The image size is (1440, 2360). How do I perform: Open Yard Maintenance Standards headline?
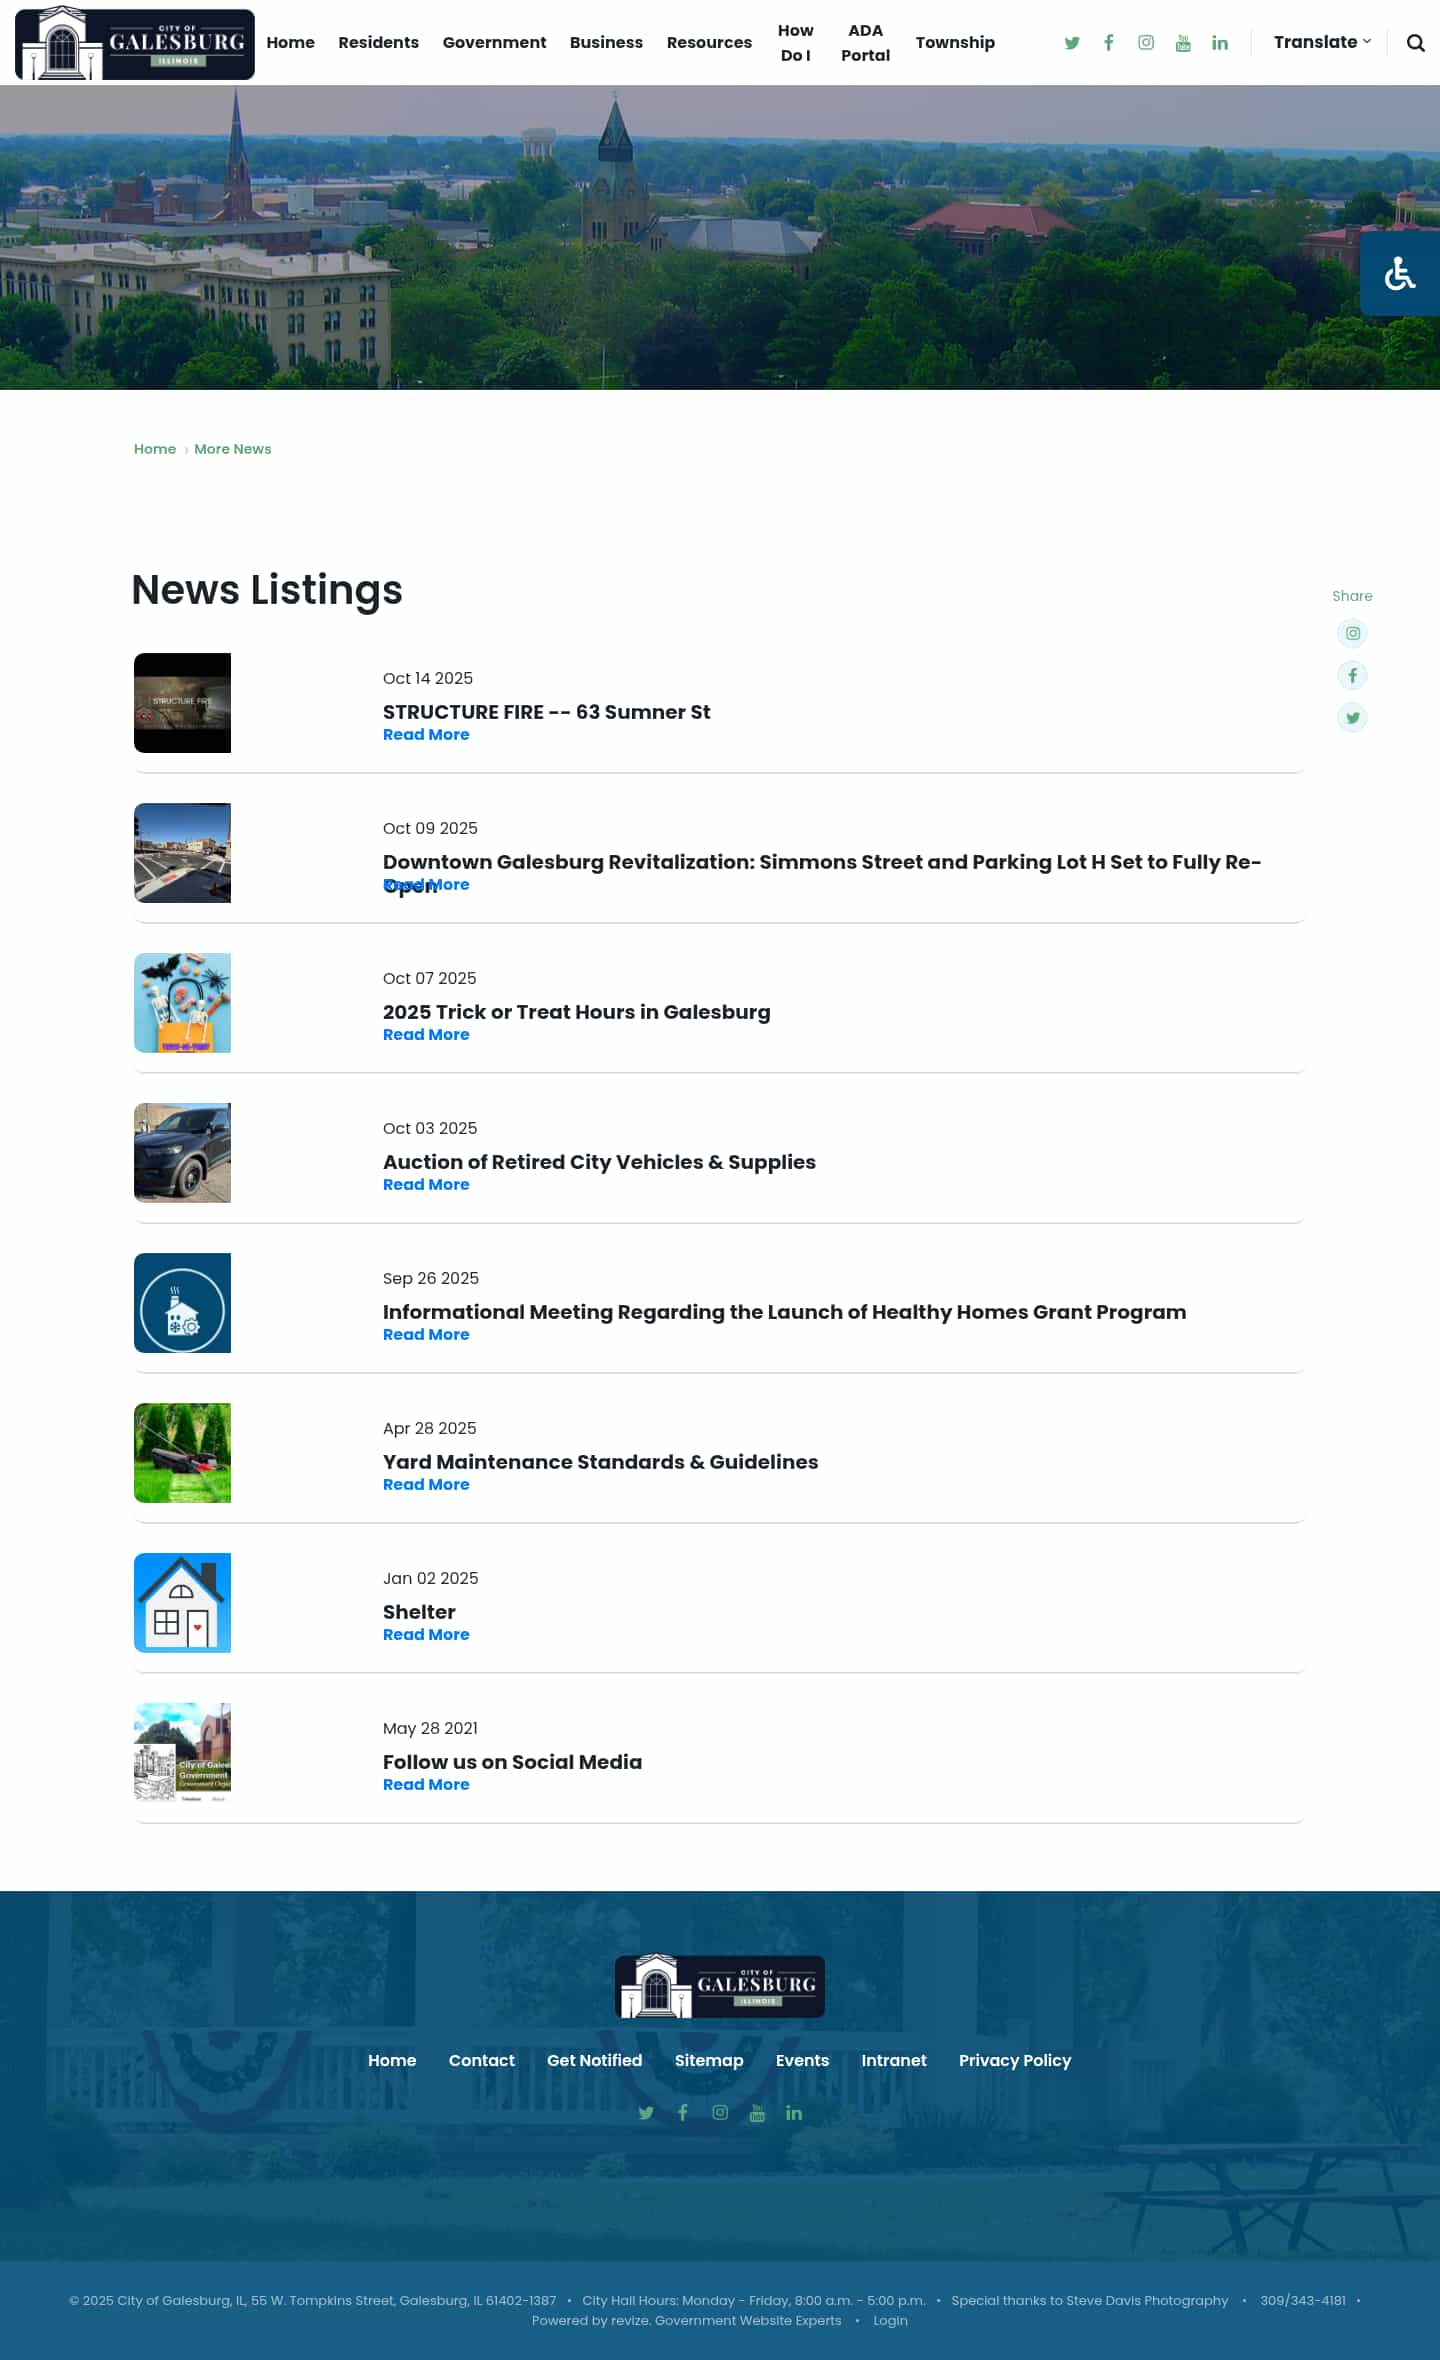pyautogui.click(x=601, y=1462)
